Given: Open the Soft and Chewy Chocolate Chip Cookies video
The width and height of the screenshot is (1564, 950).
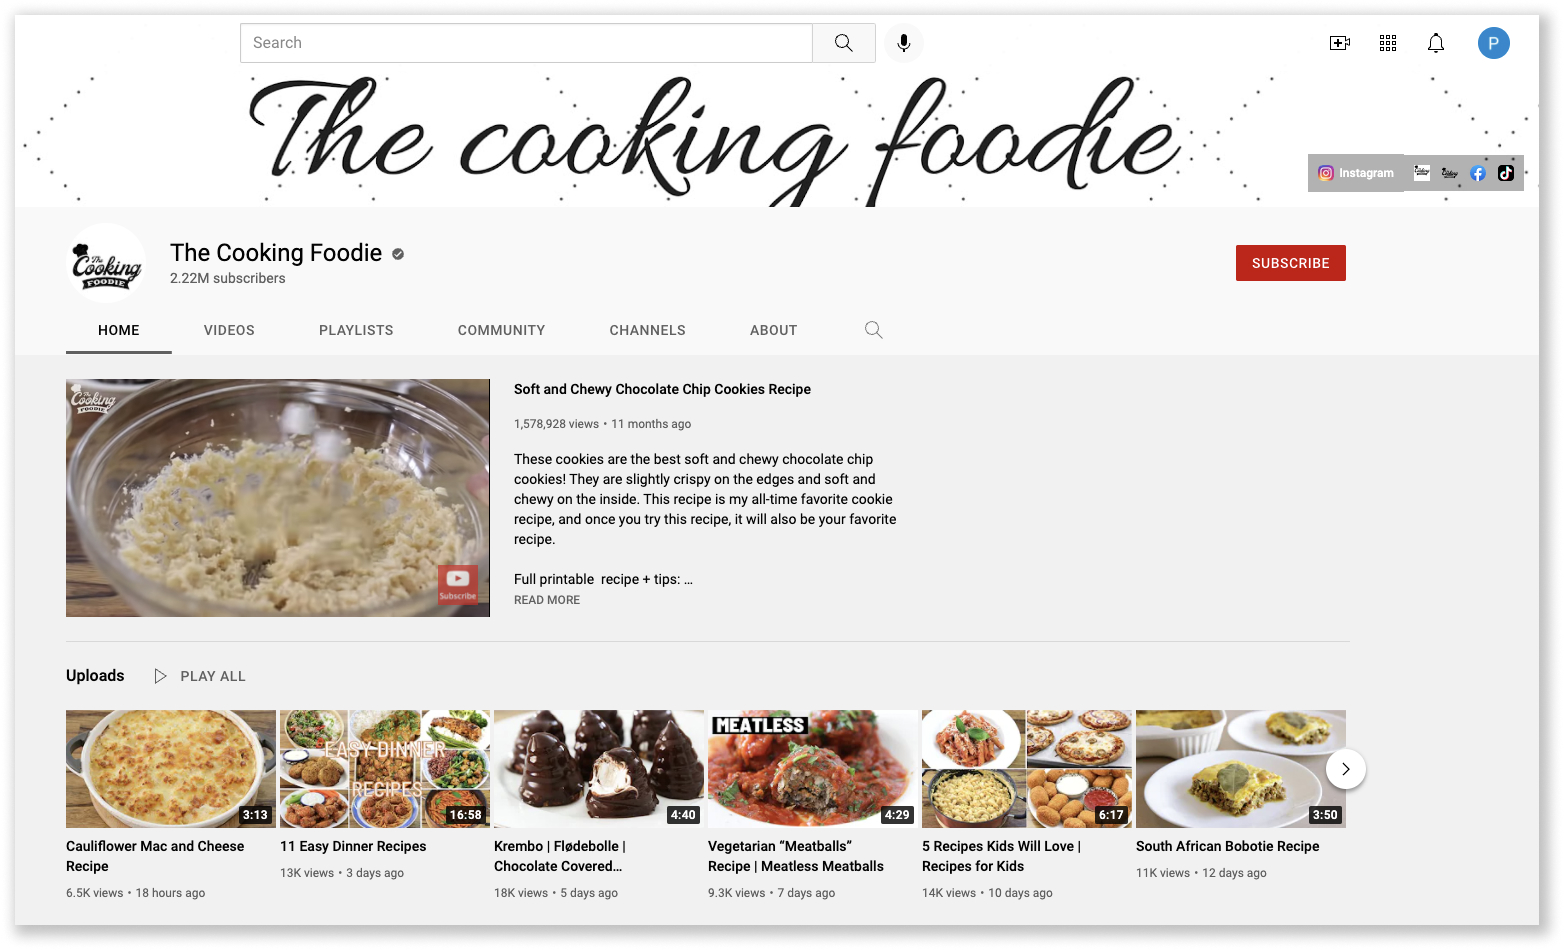Looking at the screenshot, I should [x=277, y=497].
